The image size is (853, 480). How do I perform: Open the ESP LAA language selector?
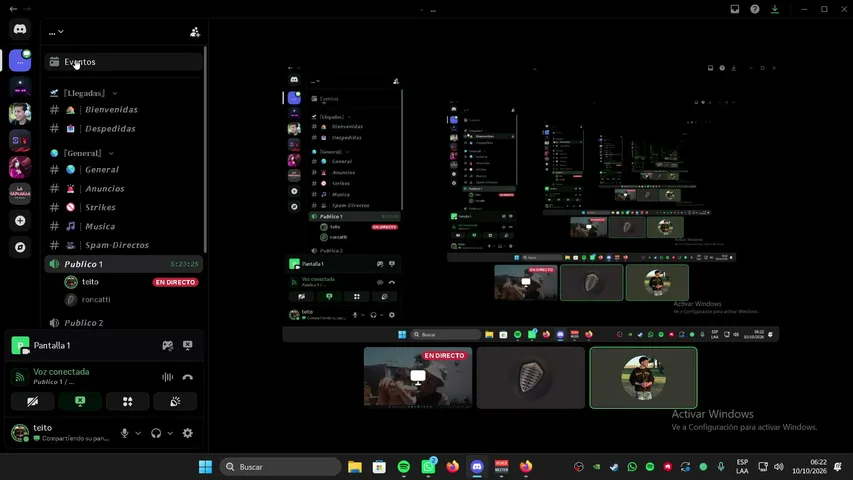coord(742,467)
